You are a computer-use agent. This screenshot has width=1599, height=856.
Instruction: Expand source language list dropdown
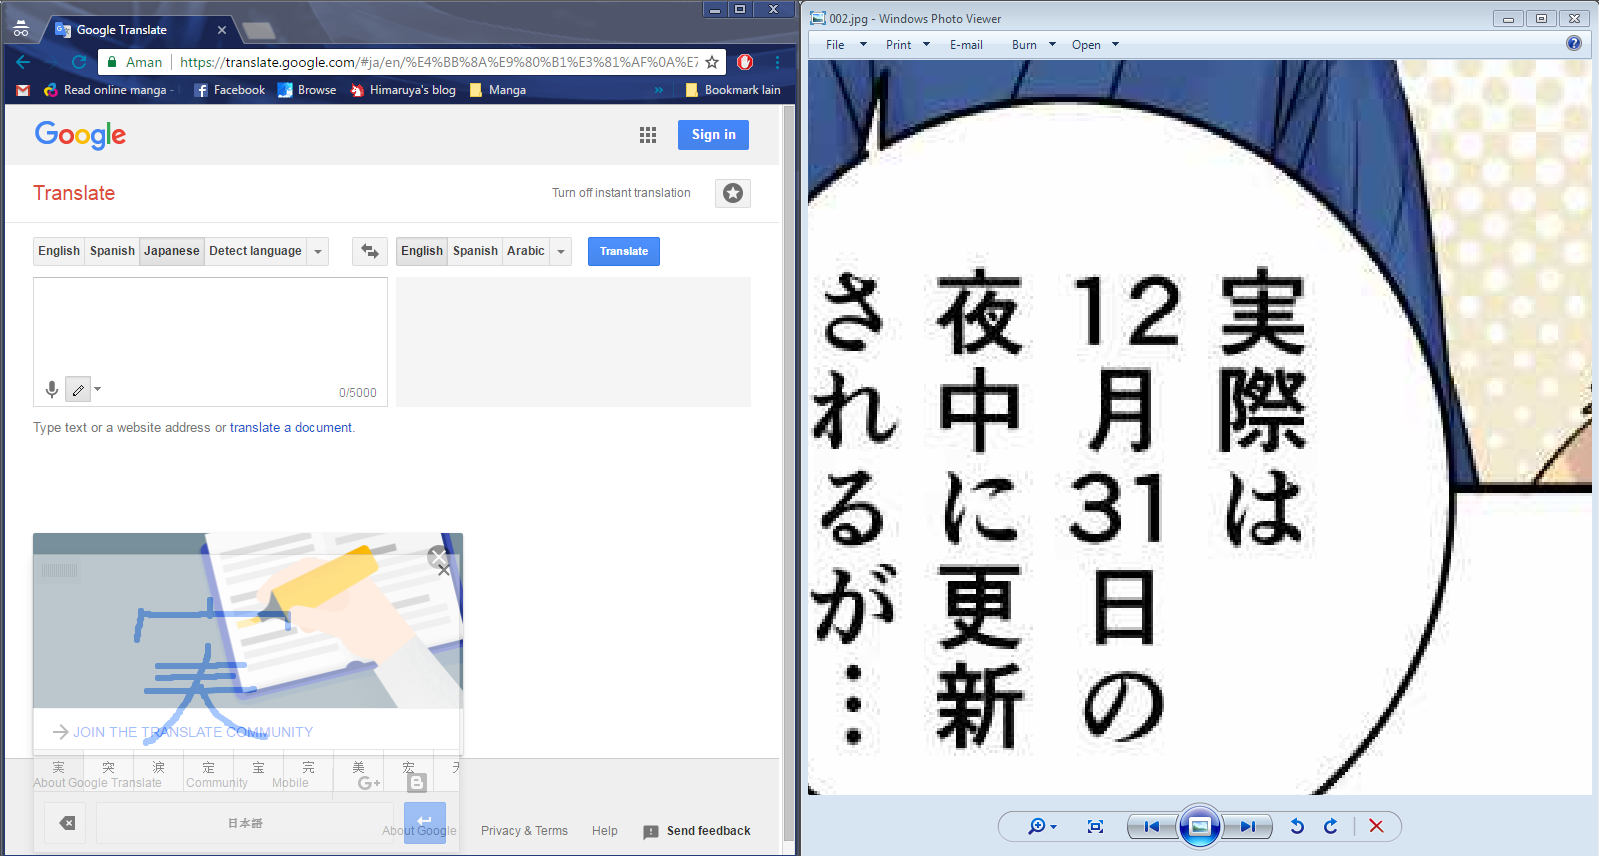click(318, 251)
